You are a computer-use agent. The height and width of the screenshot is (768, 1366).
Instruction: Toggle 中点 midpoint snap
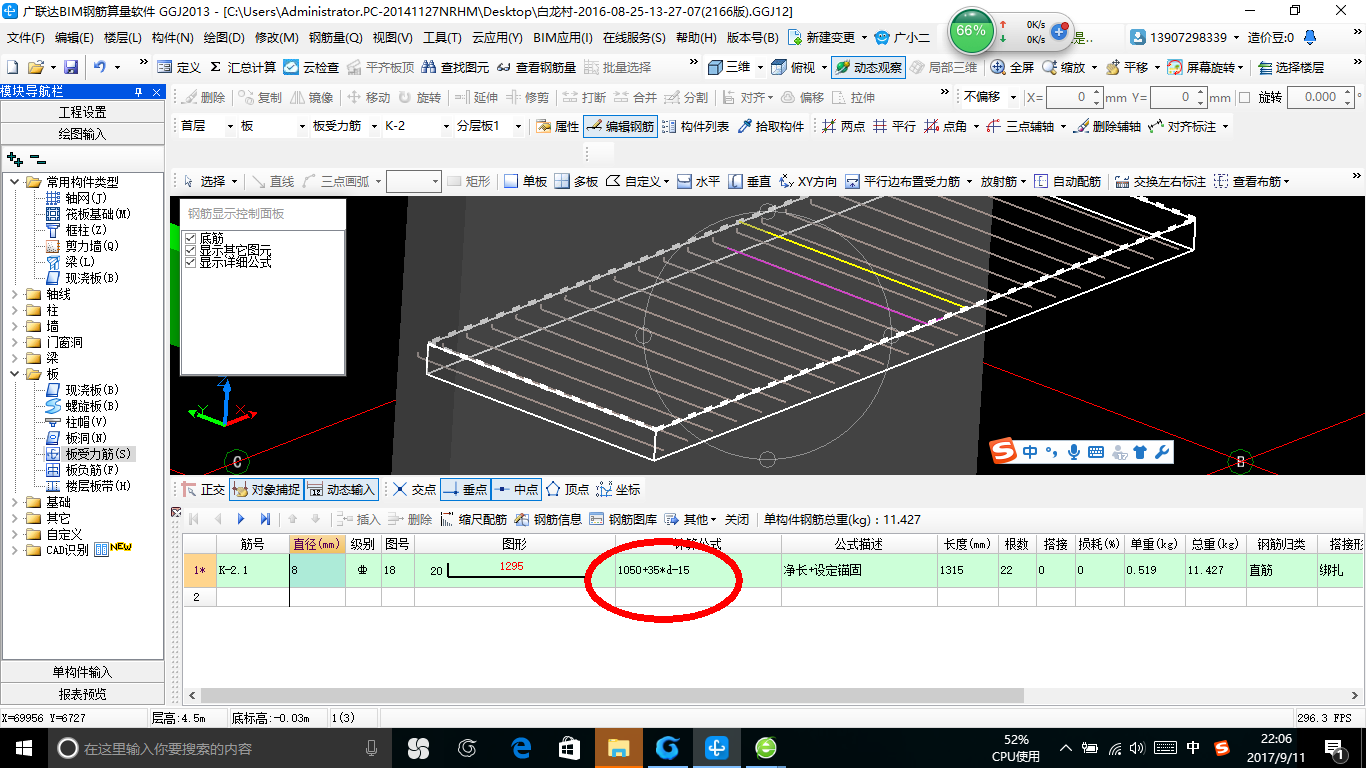516,489
